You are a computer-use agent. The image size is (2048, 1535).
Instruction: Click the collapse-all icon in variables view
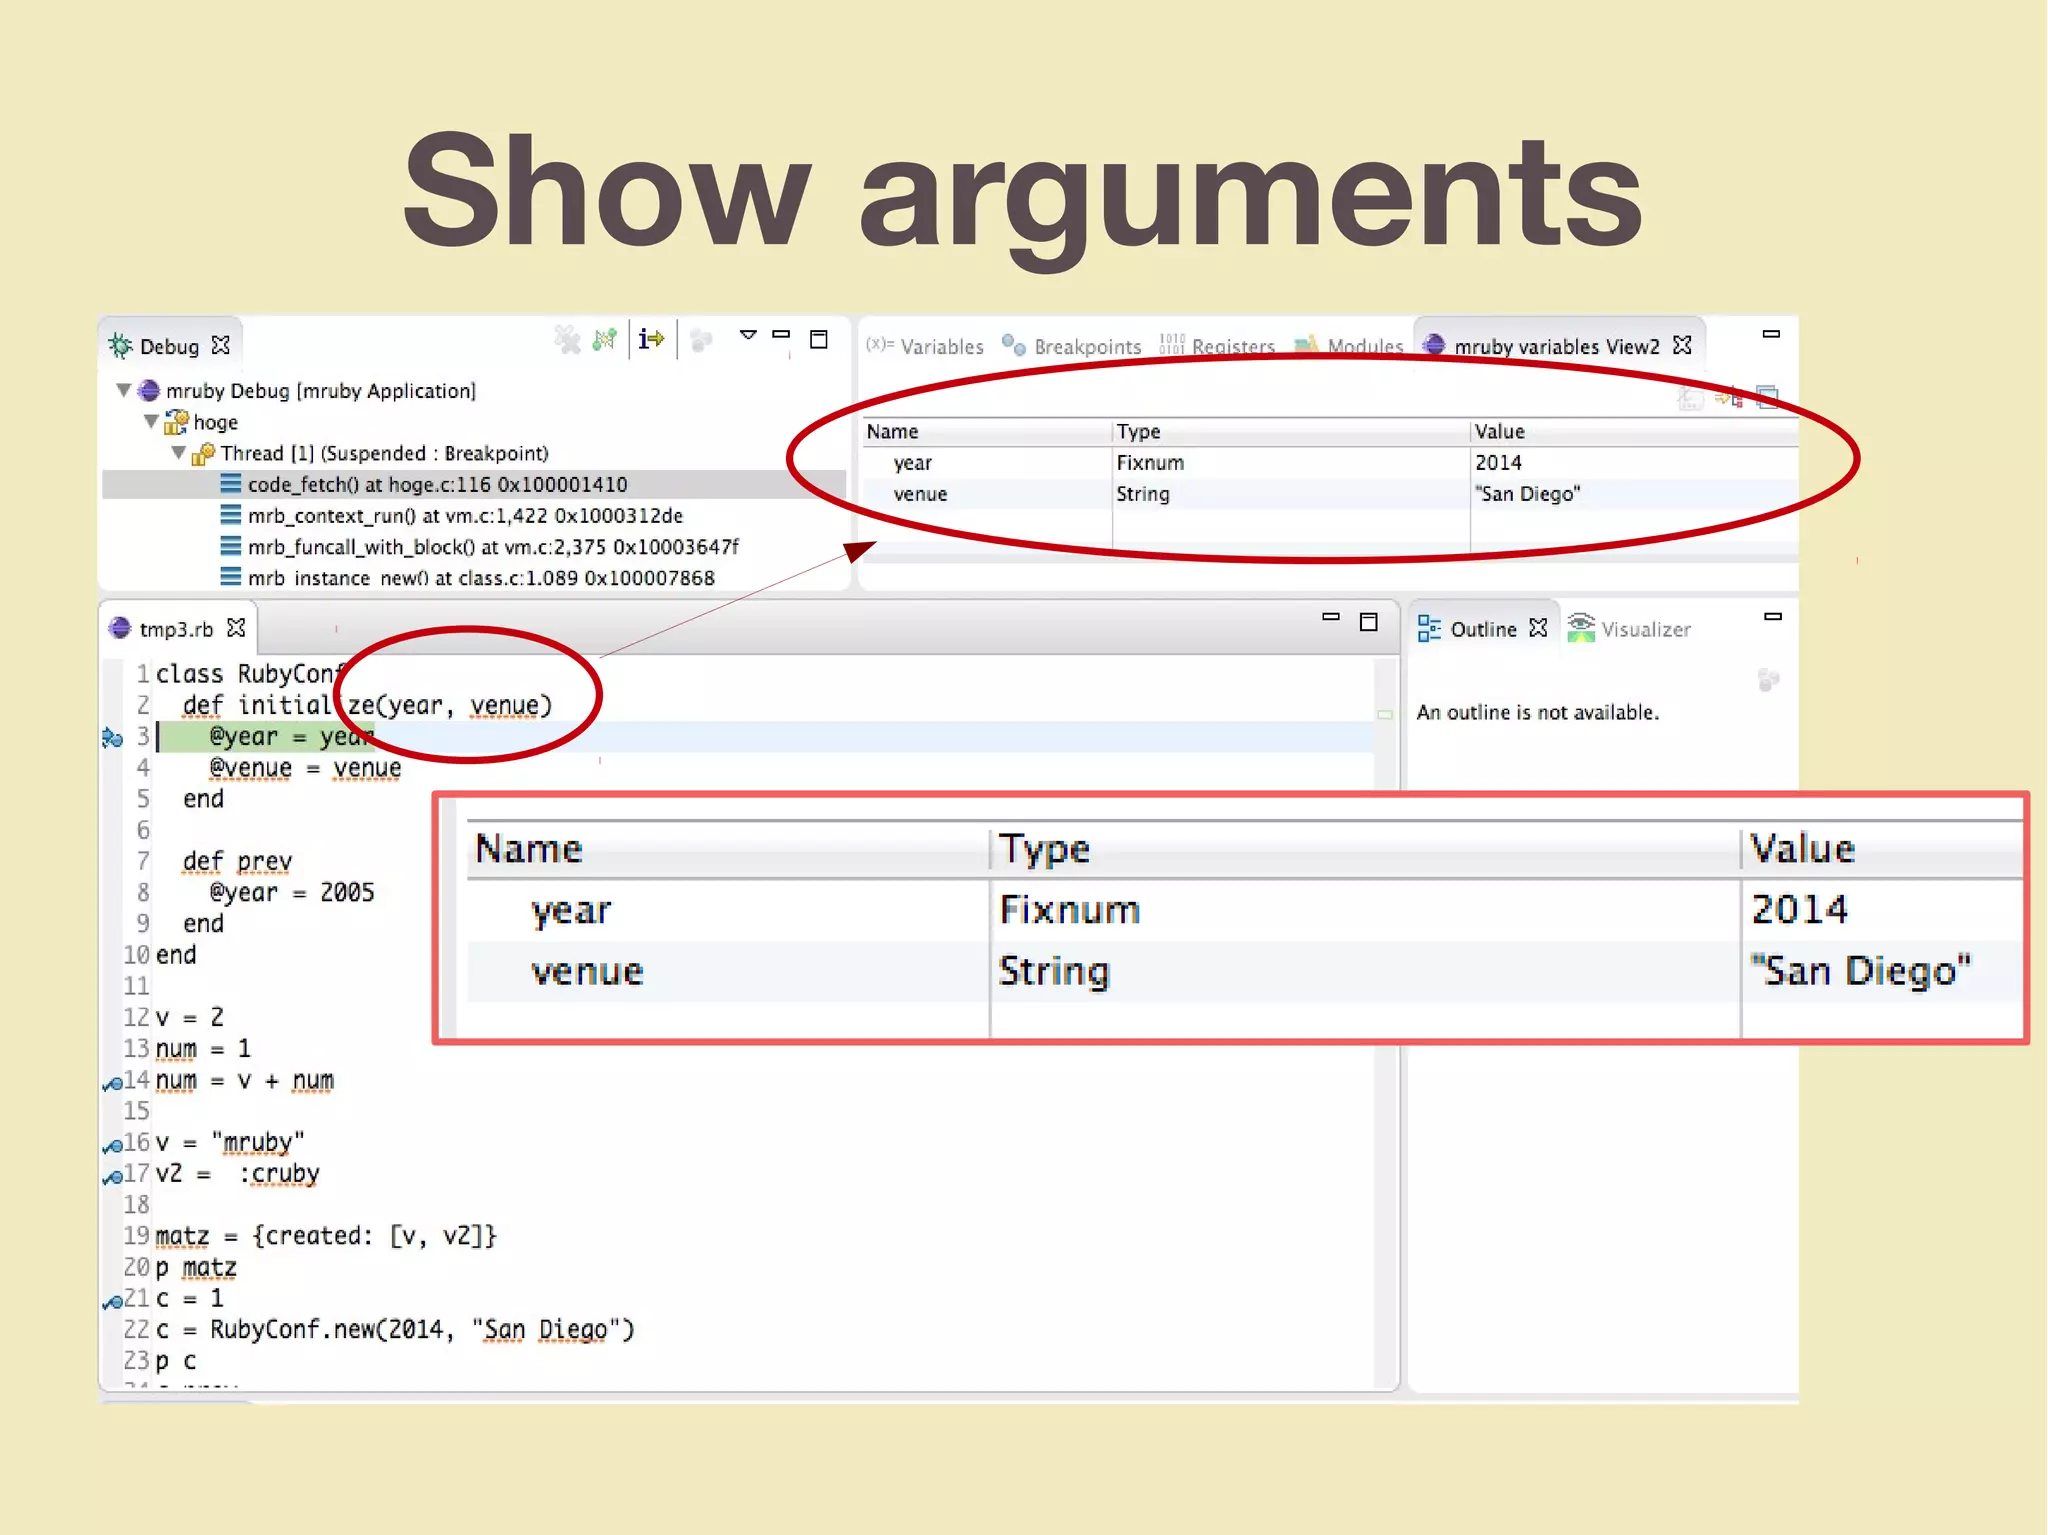tap(1767, 397)
